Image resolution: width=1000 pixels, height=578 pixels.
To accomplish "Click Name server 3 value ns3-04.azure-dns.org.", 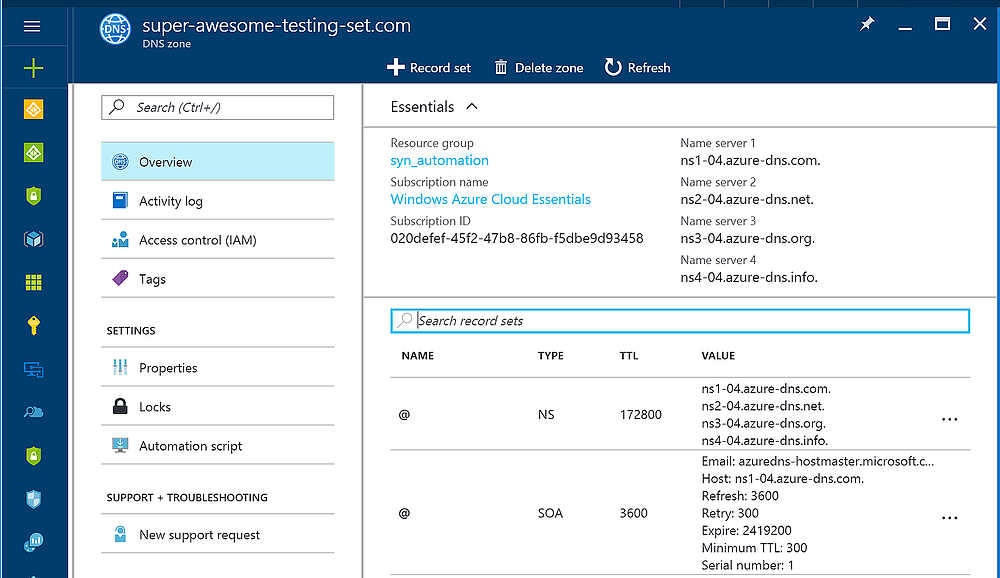I will click(747, 238).
